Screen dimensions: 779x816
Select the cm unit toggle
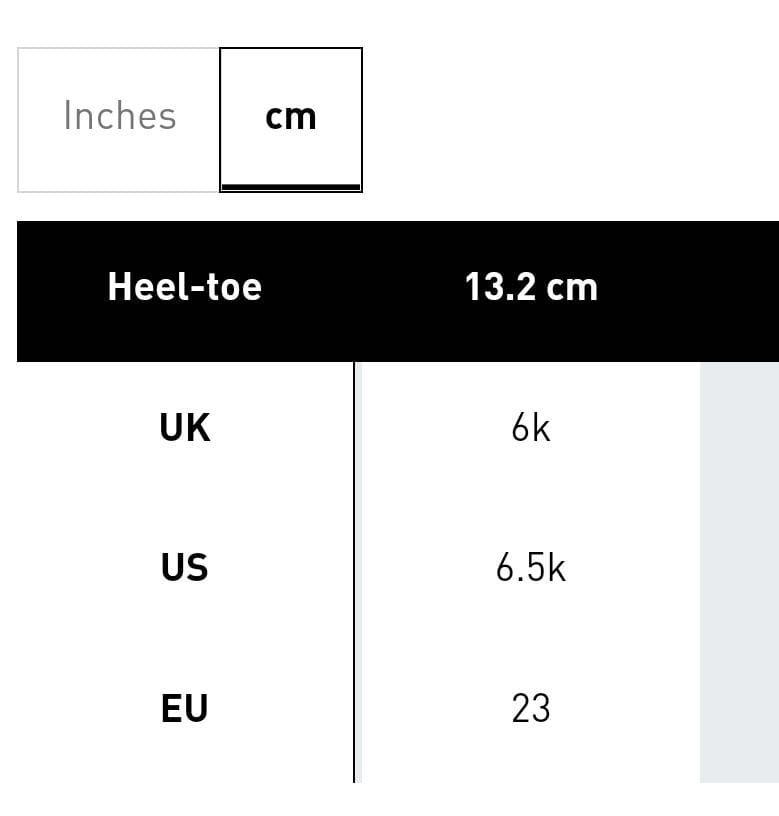pos(291,120)
